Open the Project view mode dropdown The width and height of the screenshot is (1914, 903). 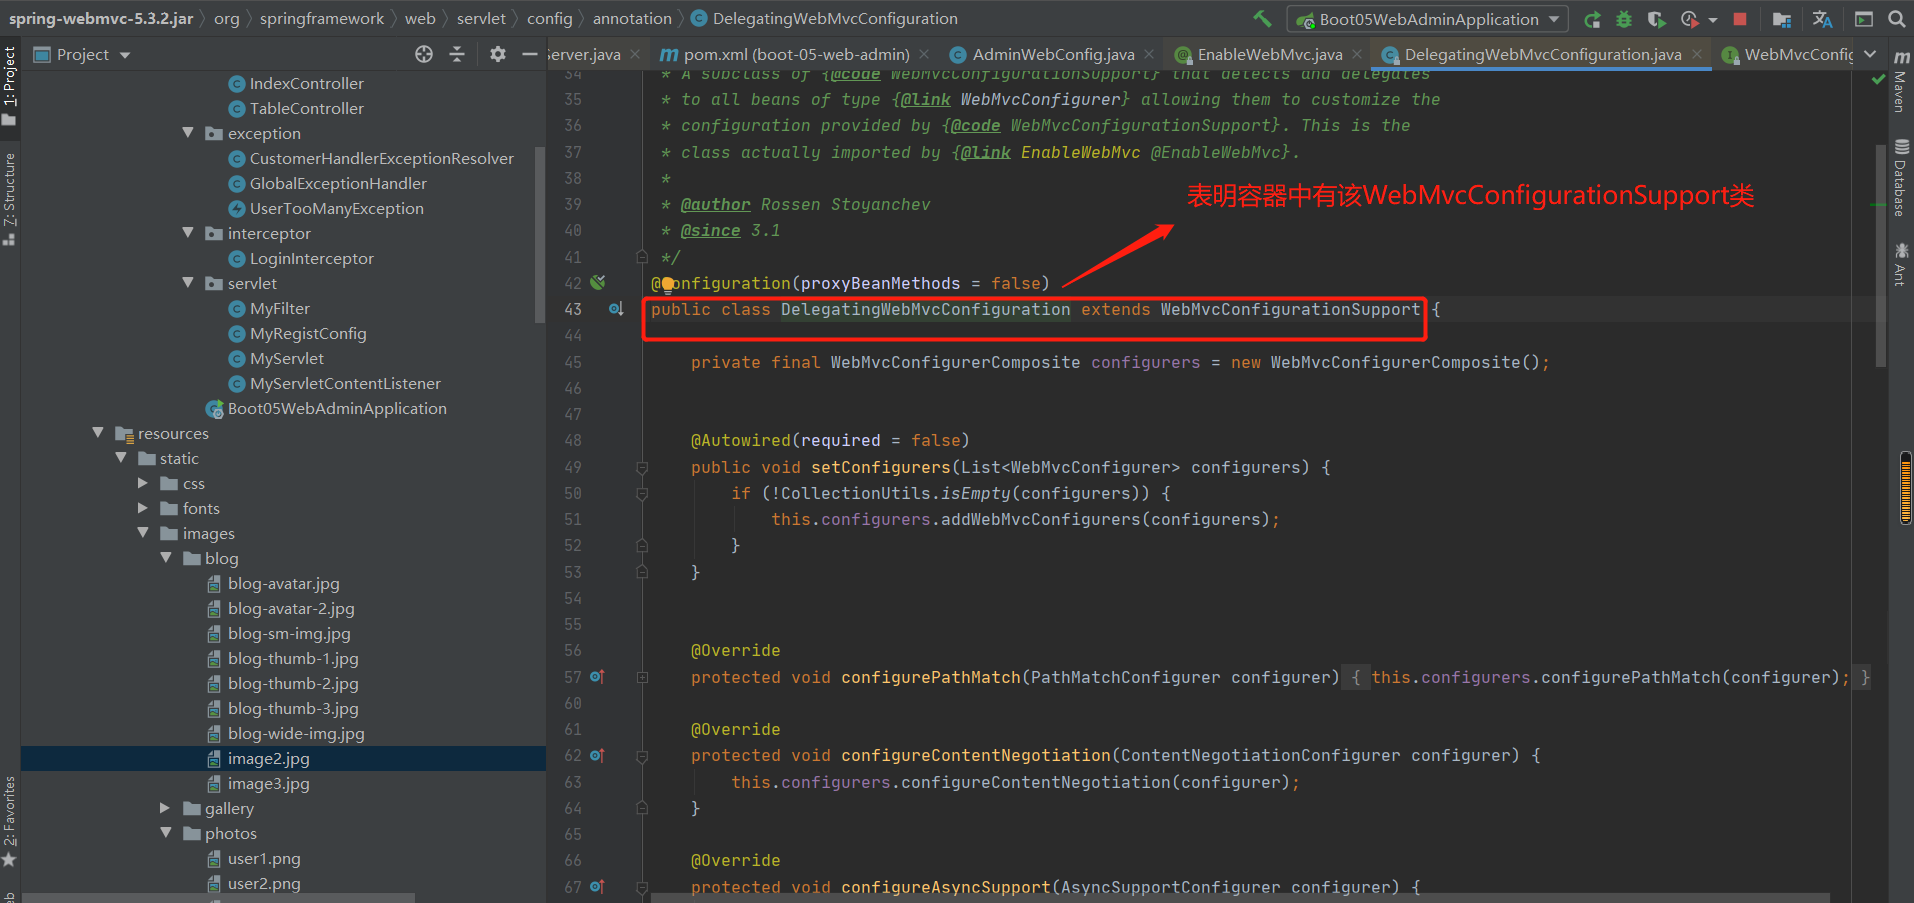125,55
